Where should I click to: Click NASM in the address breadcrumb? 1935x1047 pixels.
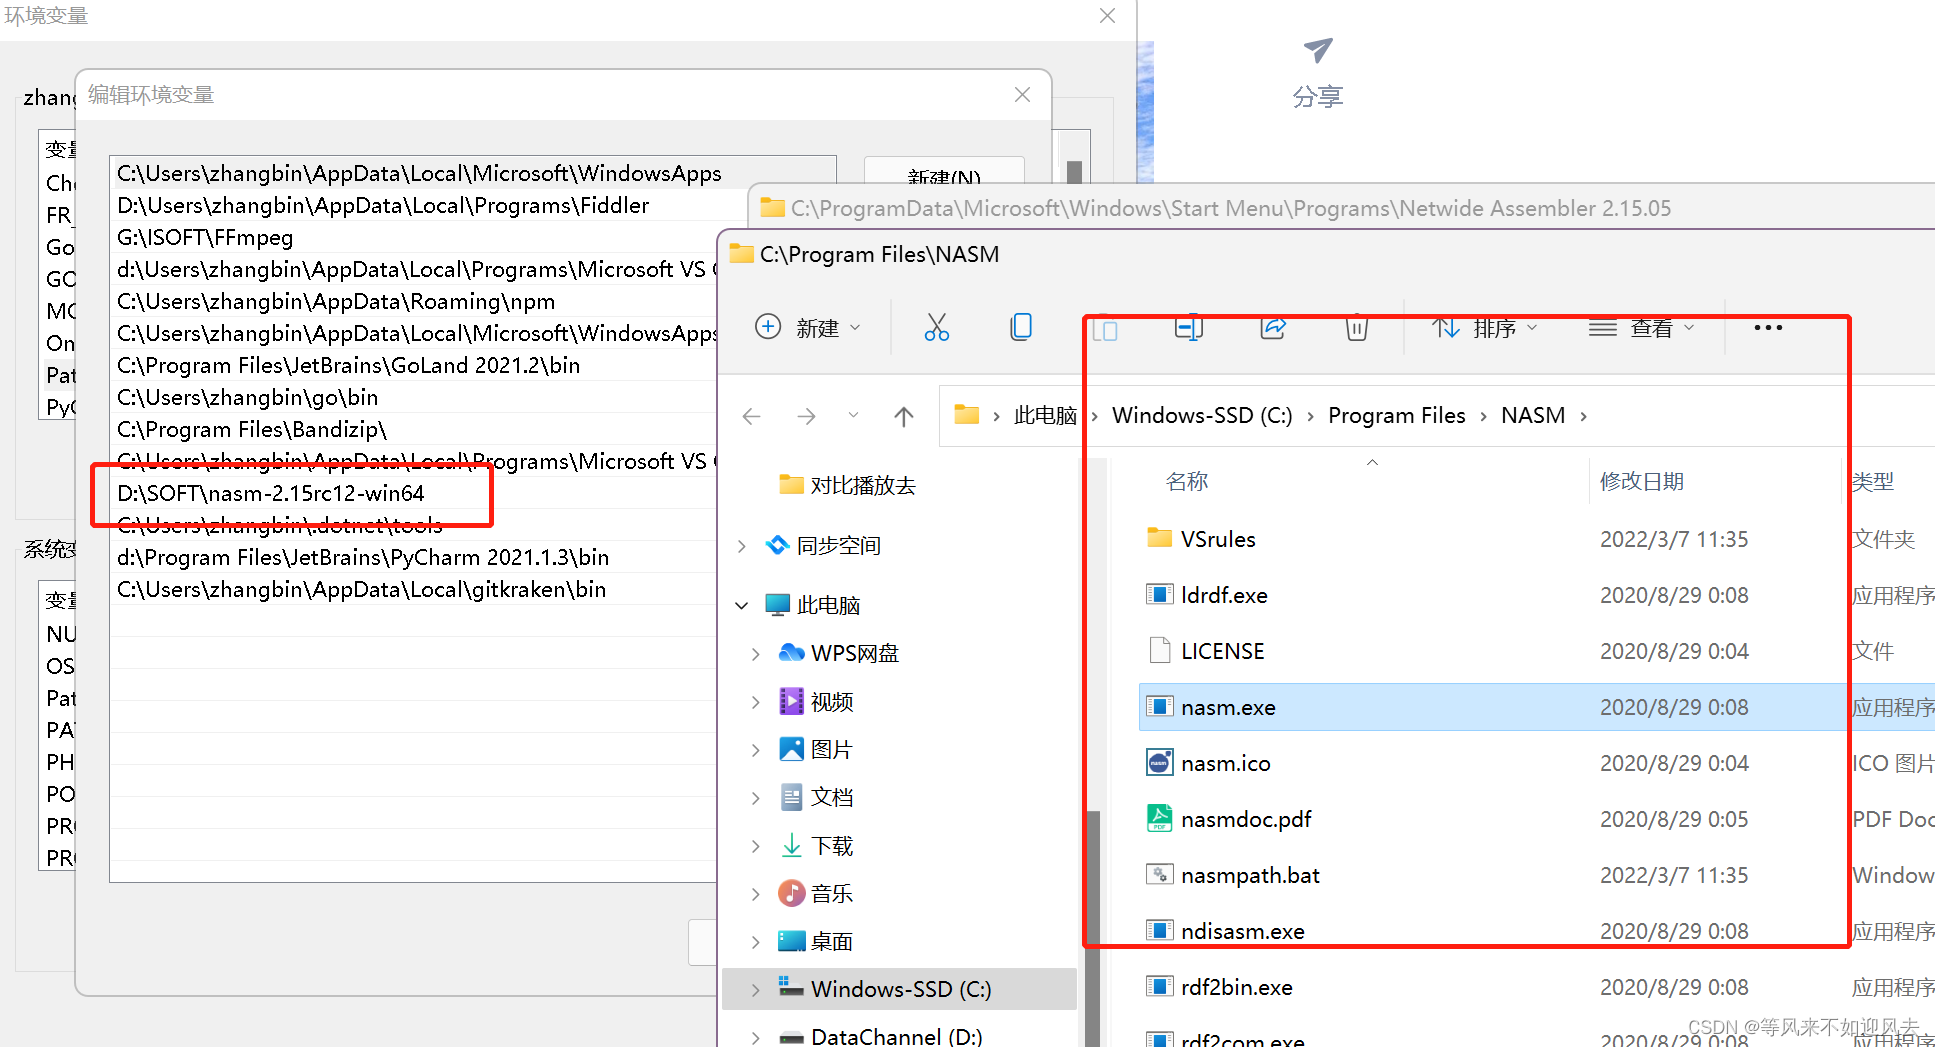[1533, 415]
